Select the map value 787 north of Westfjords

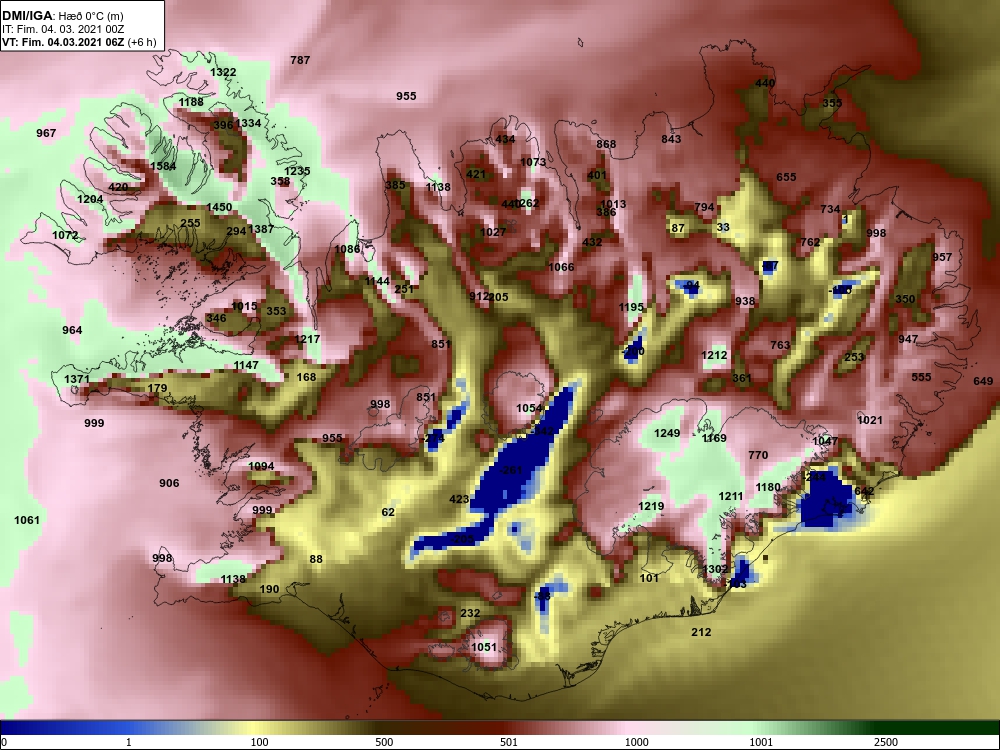tap(300, 60)
